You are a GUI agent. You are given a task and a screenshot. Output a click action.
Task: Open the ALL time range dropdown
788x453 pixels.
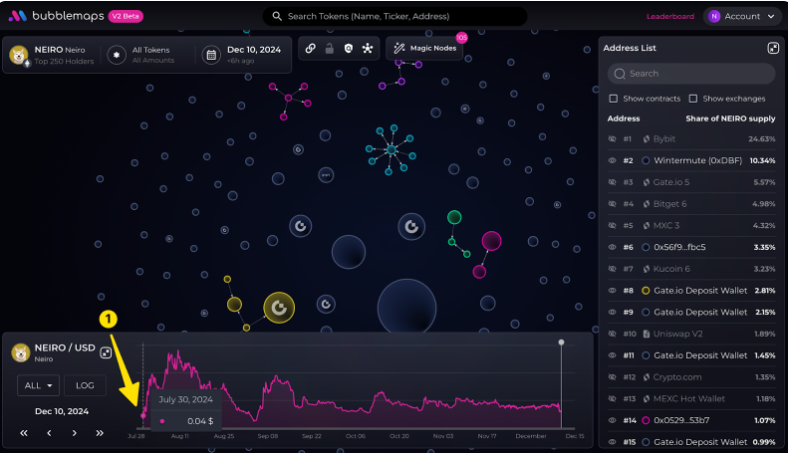pos(39,385)
